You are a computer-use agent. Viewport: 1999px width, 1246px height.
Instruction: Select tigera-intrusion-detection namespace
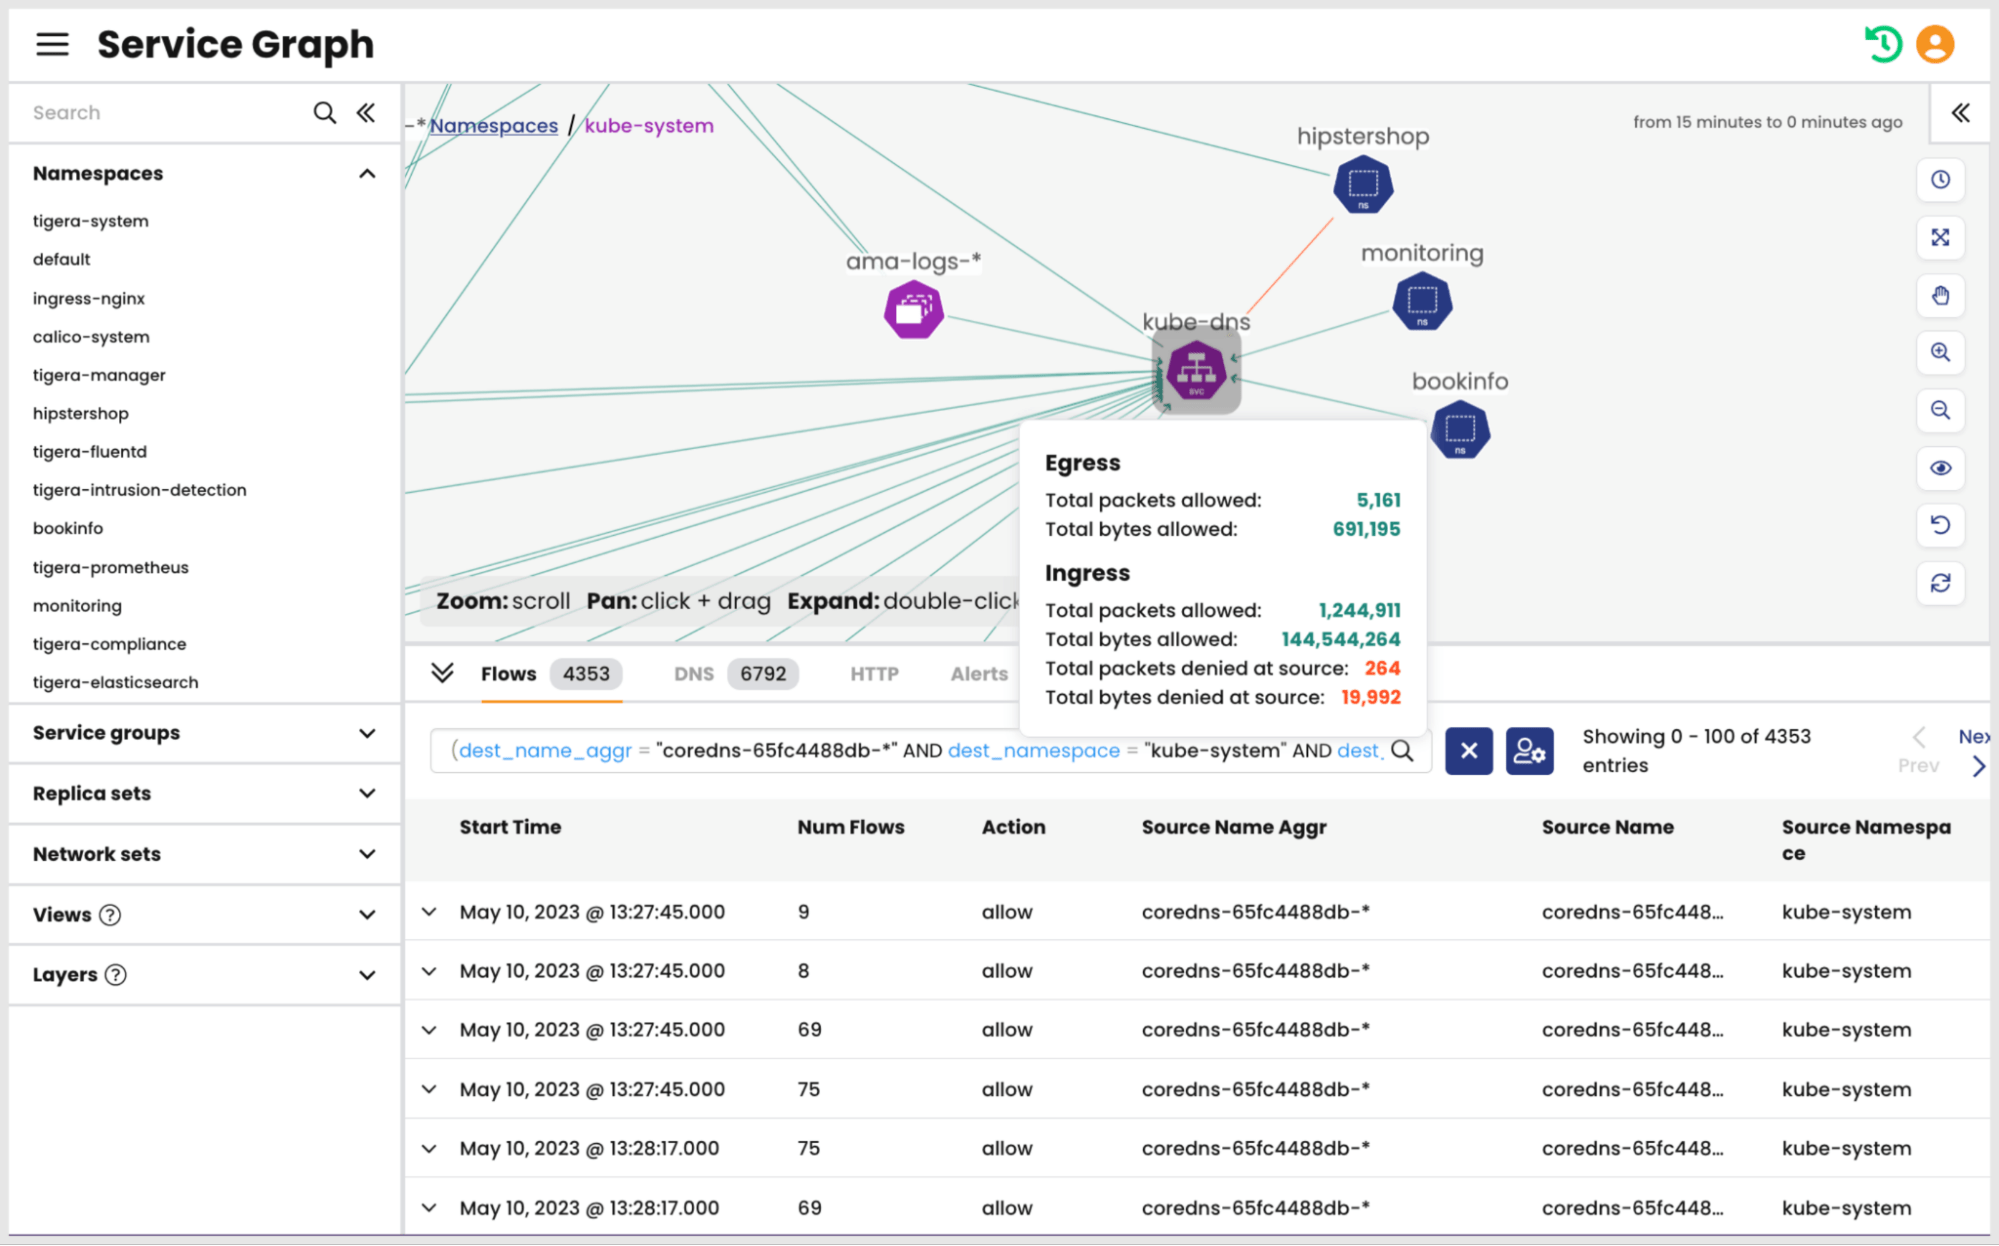[x=139, y=490]
